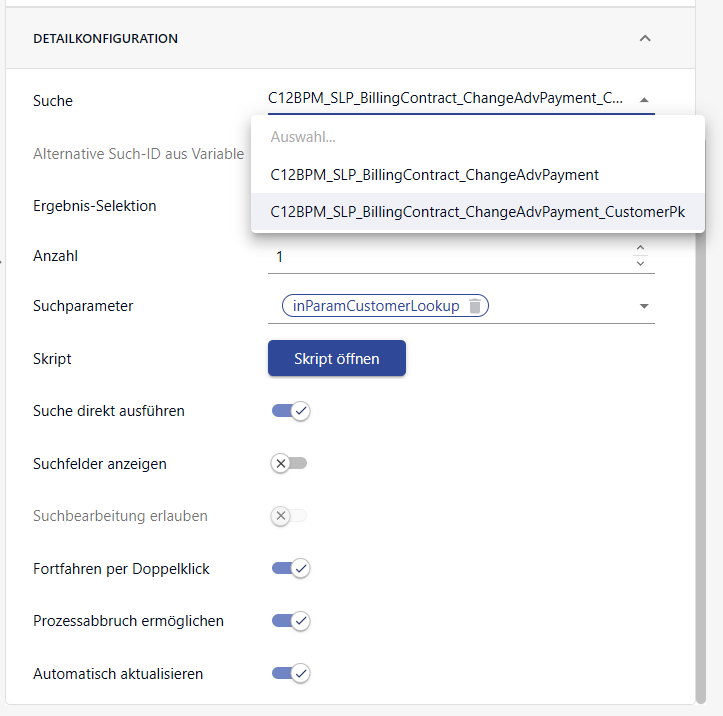
Task: Choose C12BPM_SLP_BillingContract_ChangeAdvPayment option
Action: pyautogui.click(x=478, y=175)
